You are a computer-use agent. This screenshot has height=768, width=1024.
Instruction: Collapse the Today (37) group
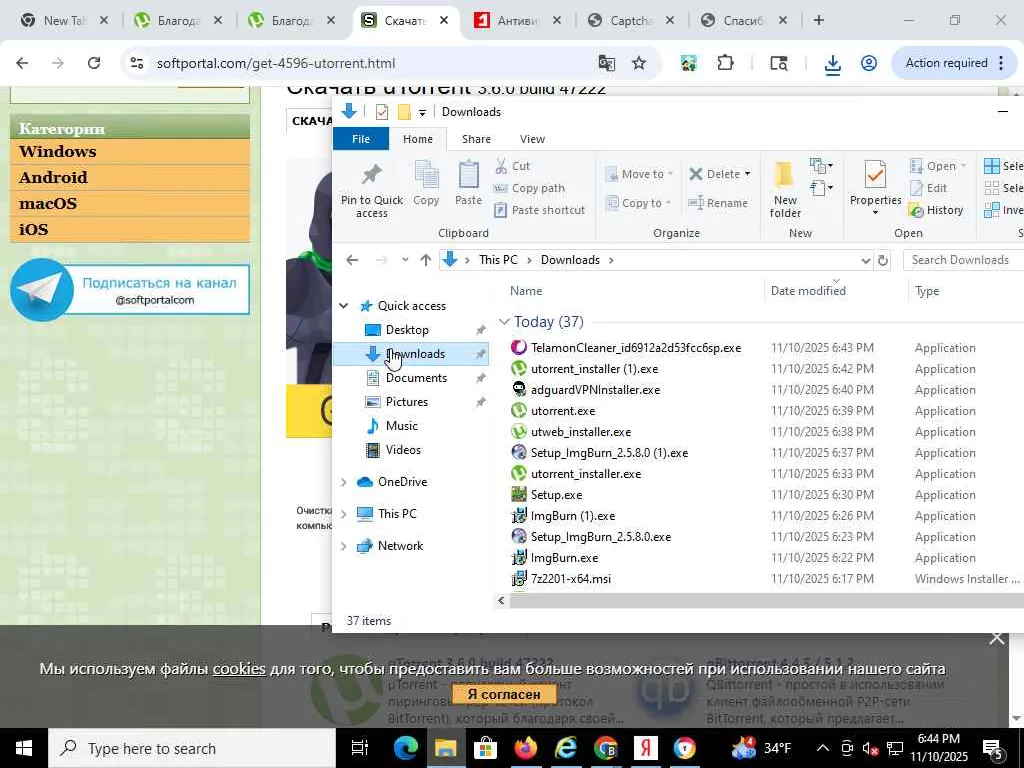[x=504, y=321]
